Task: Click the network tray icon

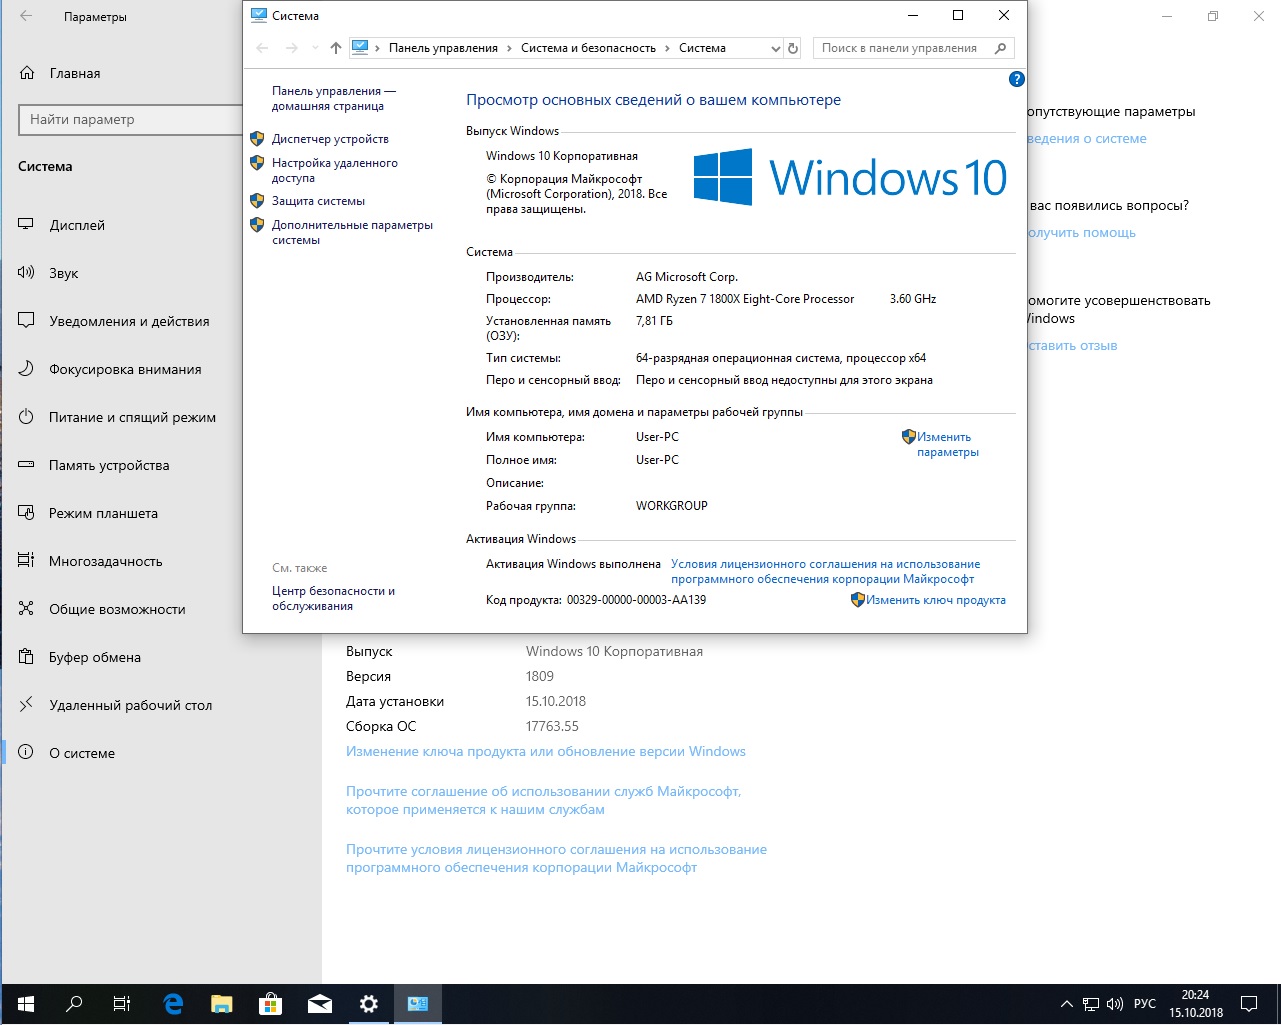Action: [x=1091, y=1004]
